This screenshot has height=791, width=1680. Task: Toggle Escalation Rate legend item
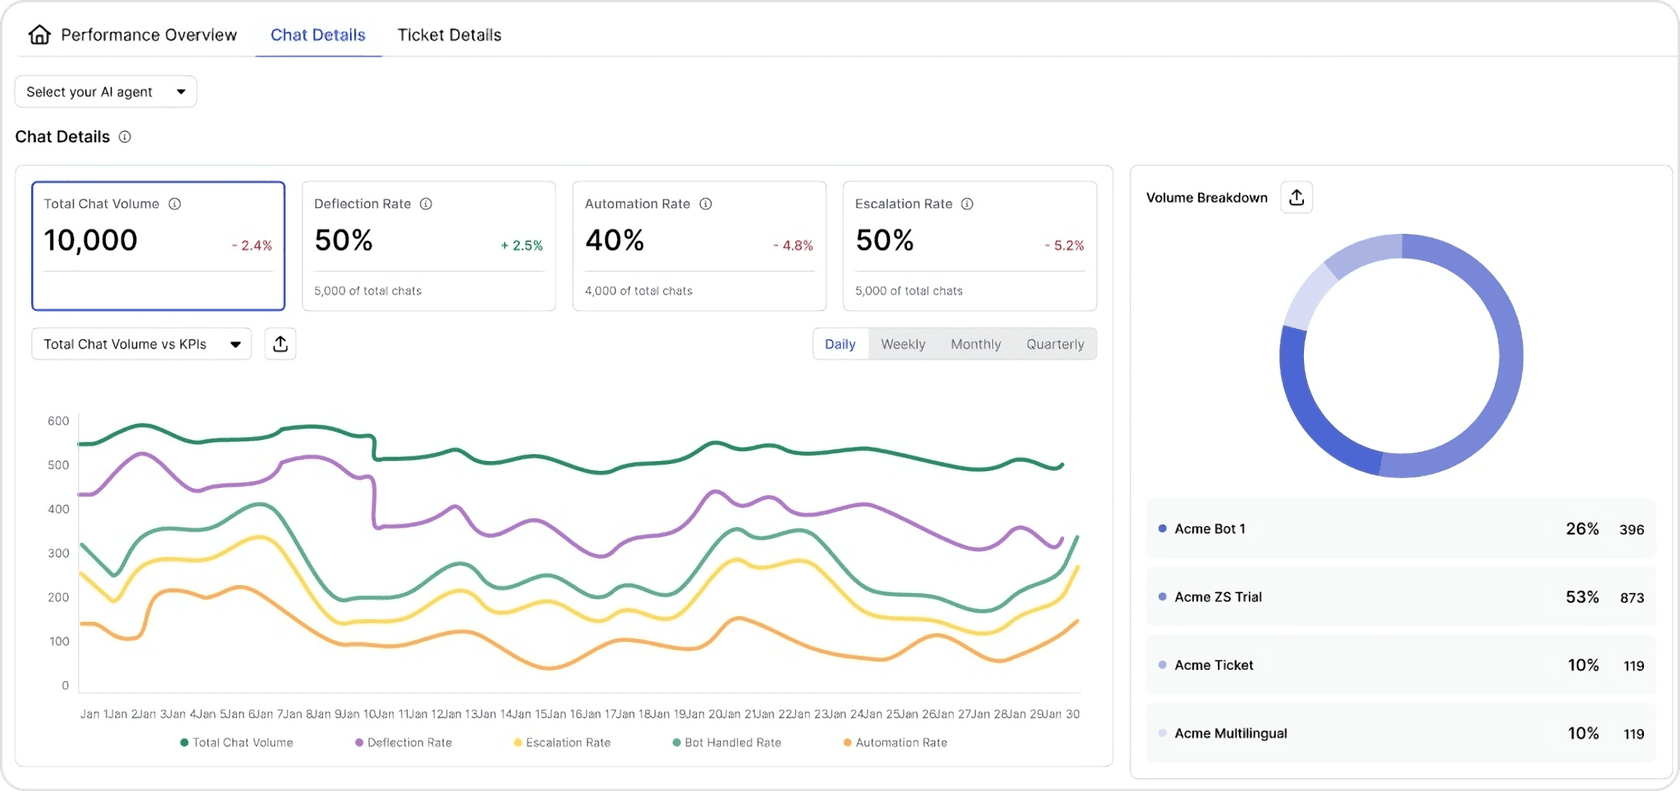562,743
